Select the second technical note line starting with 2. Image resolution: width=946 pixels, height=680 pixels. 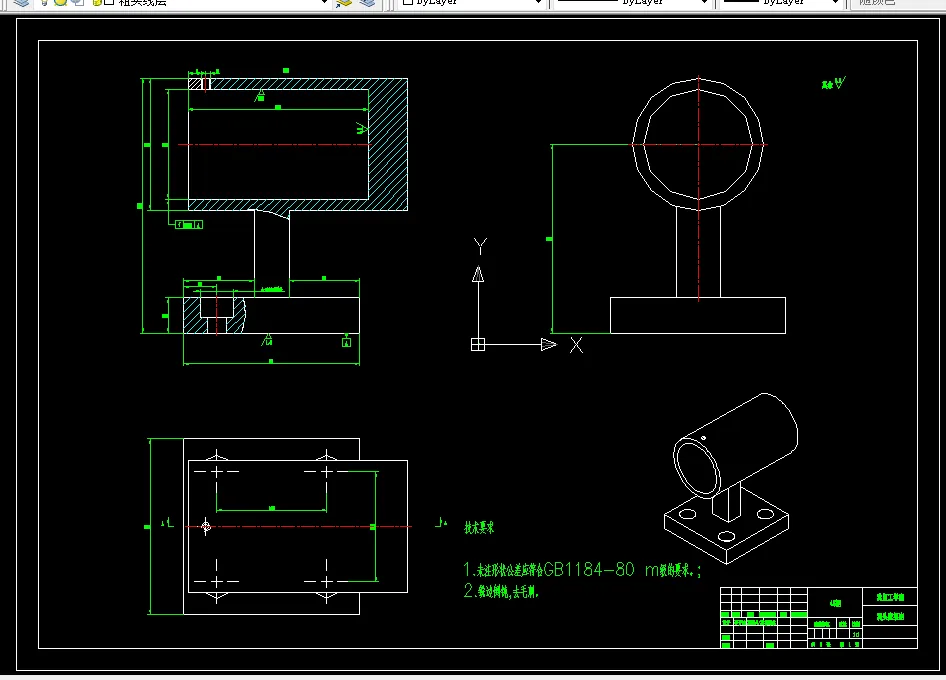click(501, 591)
